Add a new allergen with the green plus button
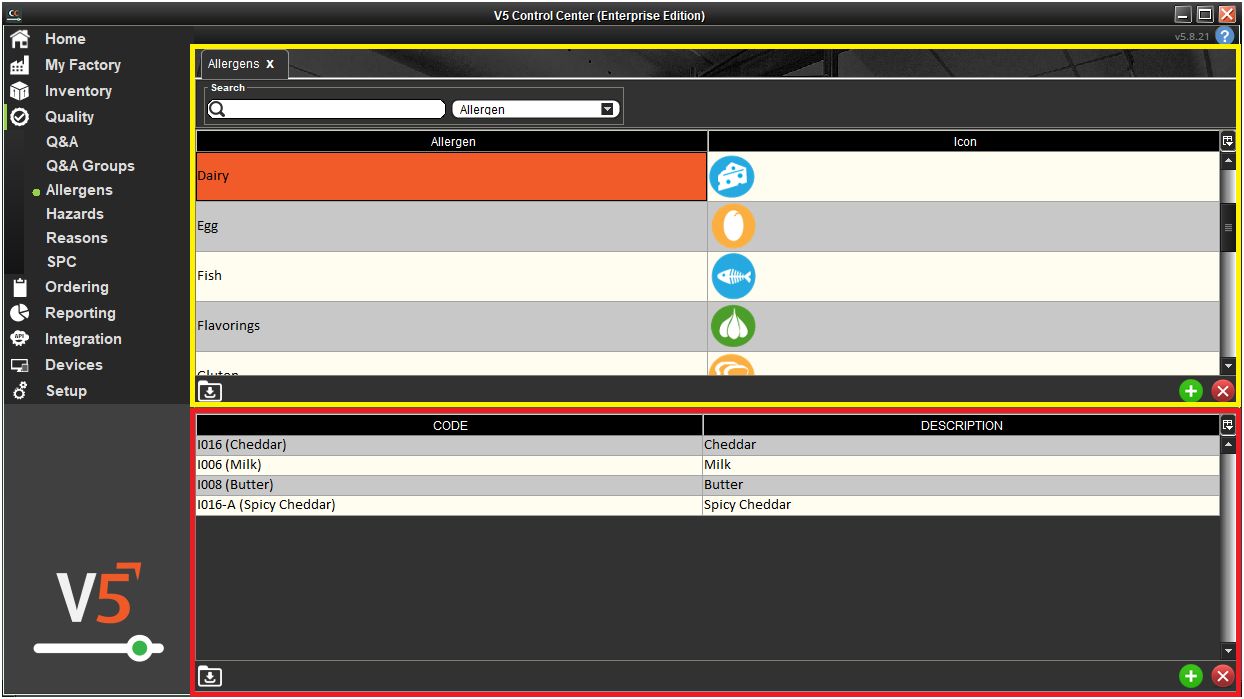Viewport: 1244px width, 699px height. point(1190,391)
